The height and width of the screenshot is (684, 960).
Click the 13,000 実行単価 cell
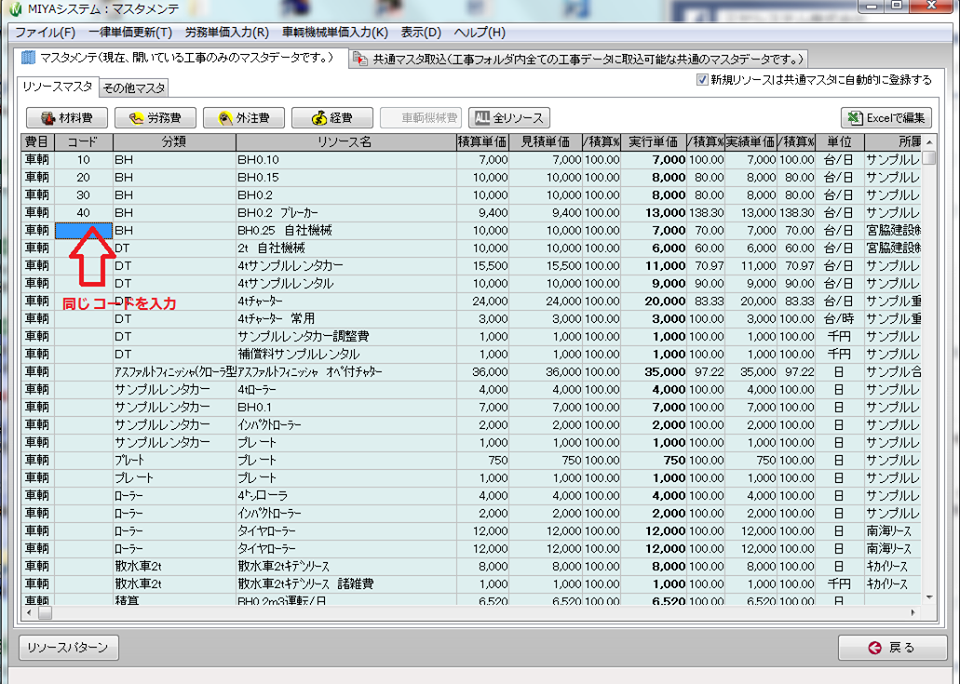coord(653,213)
